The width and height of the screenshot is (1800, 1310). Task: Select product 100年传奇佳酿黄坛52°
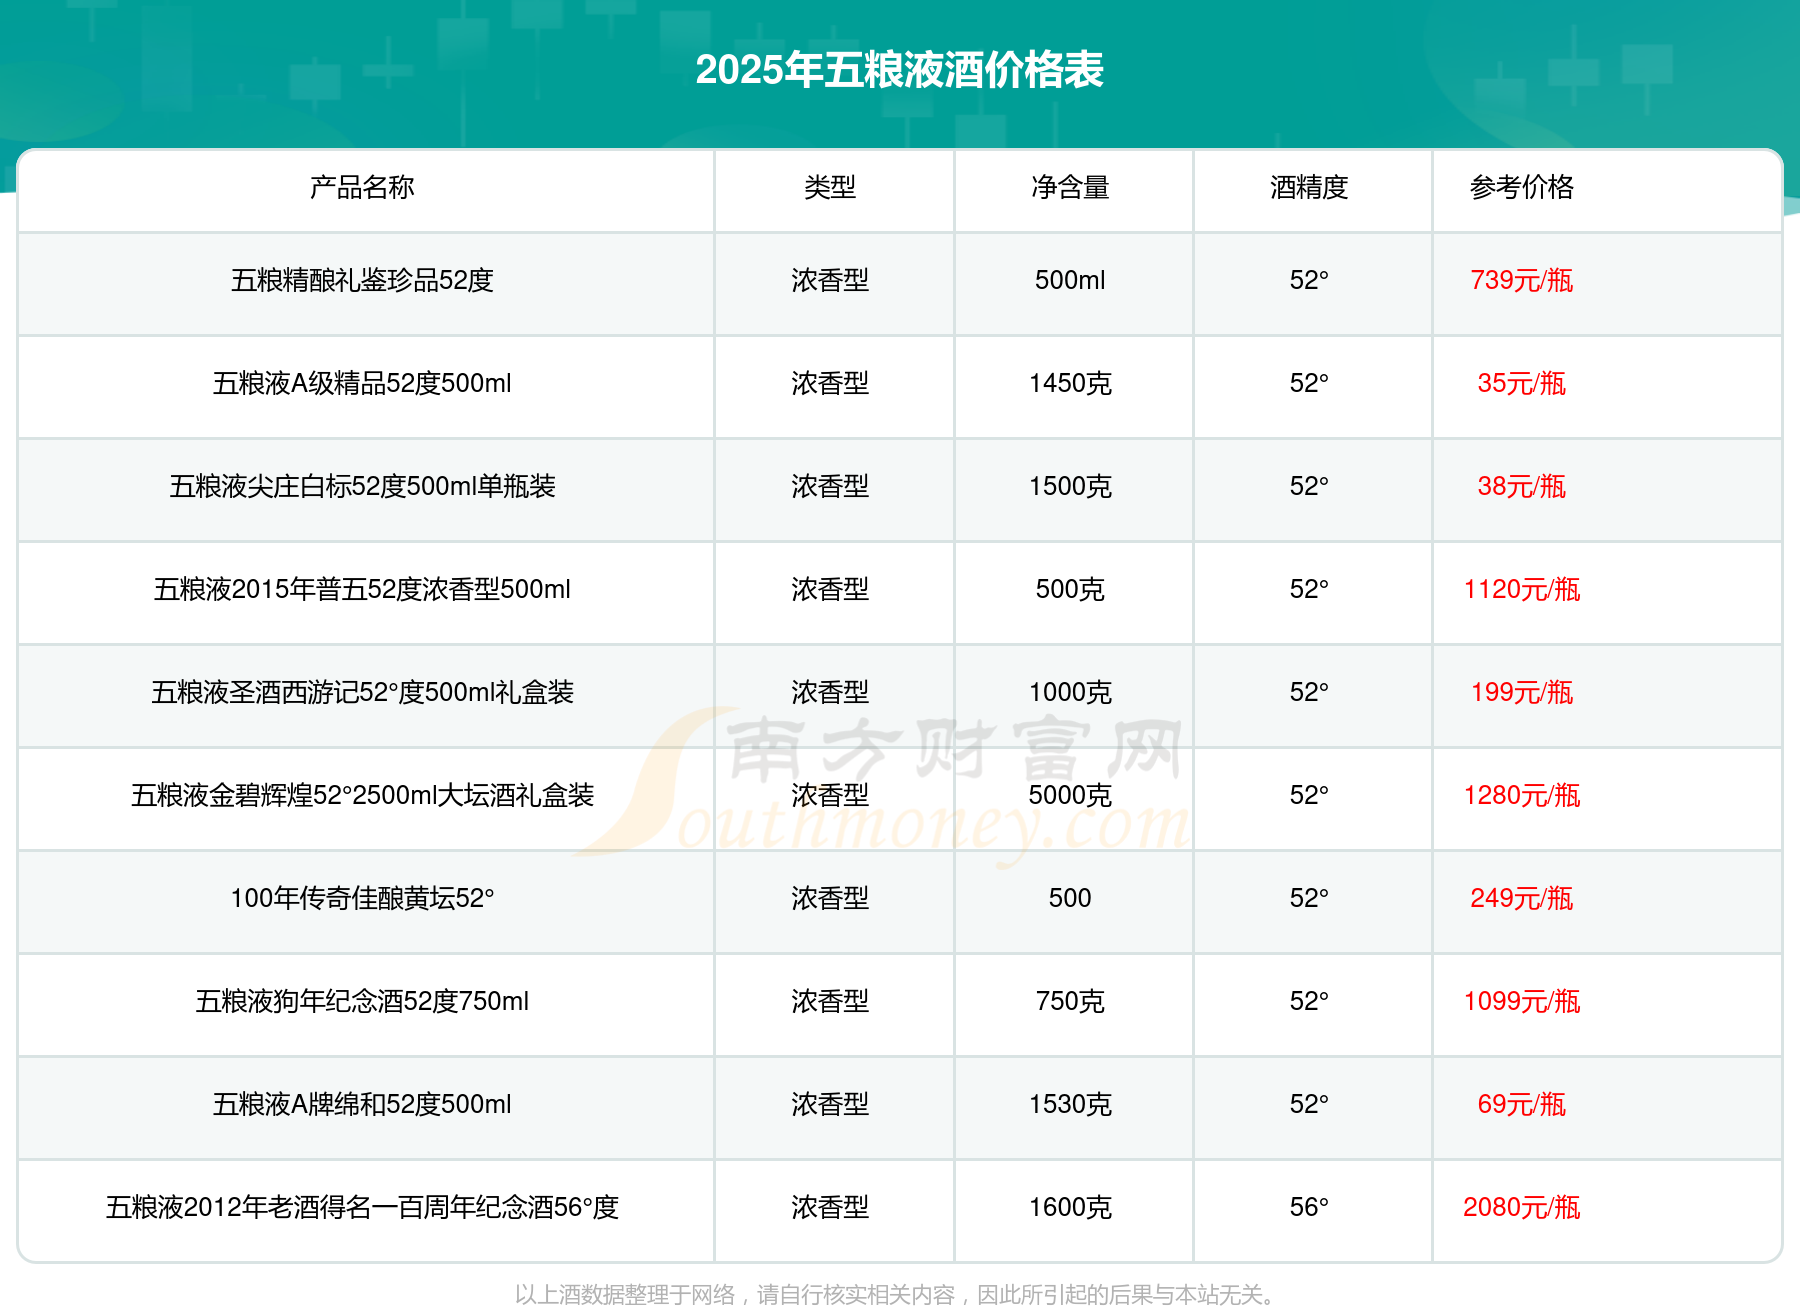point(362,898)
